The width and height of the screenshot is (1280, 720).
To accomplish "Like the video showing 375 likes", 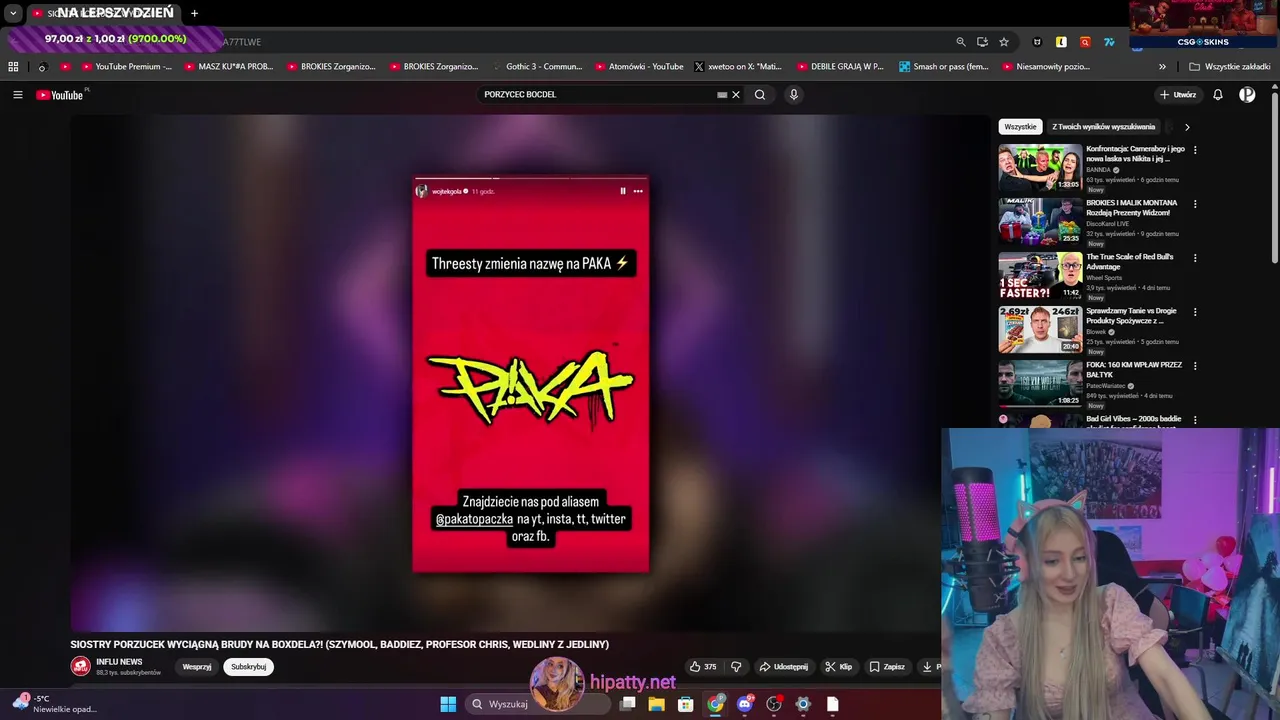I will (x=703, y=667).
